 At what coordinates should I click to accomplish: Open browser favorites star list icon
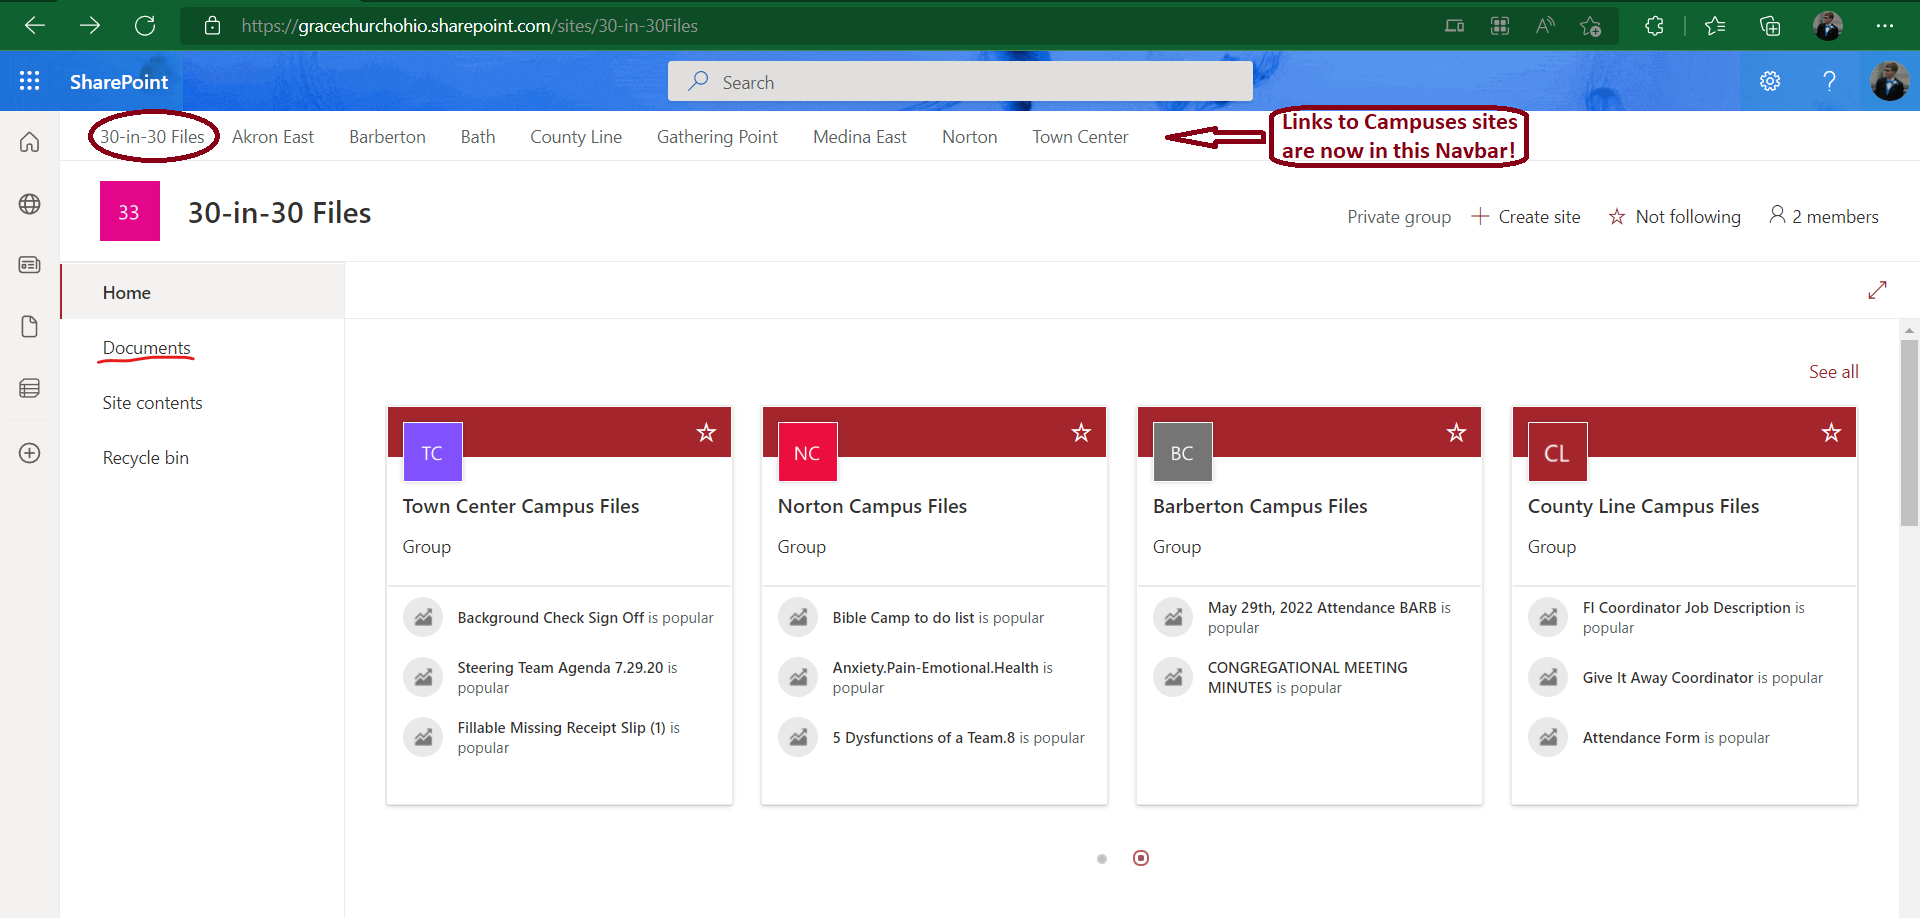coord(1715,25)
